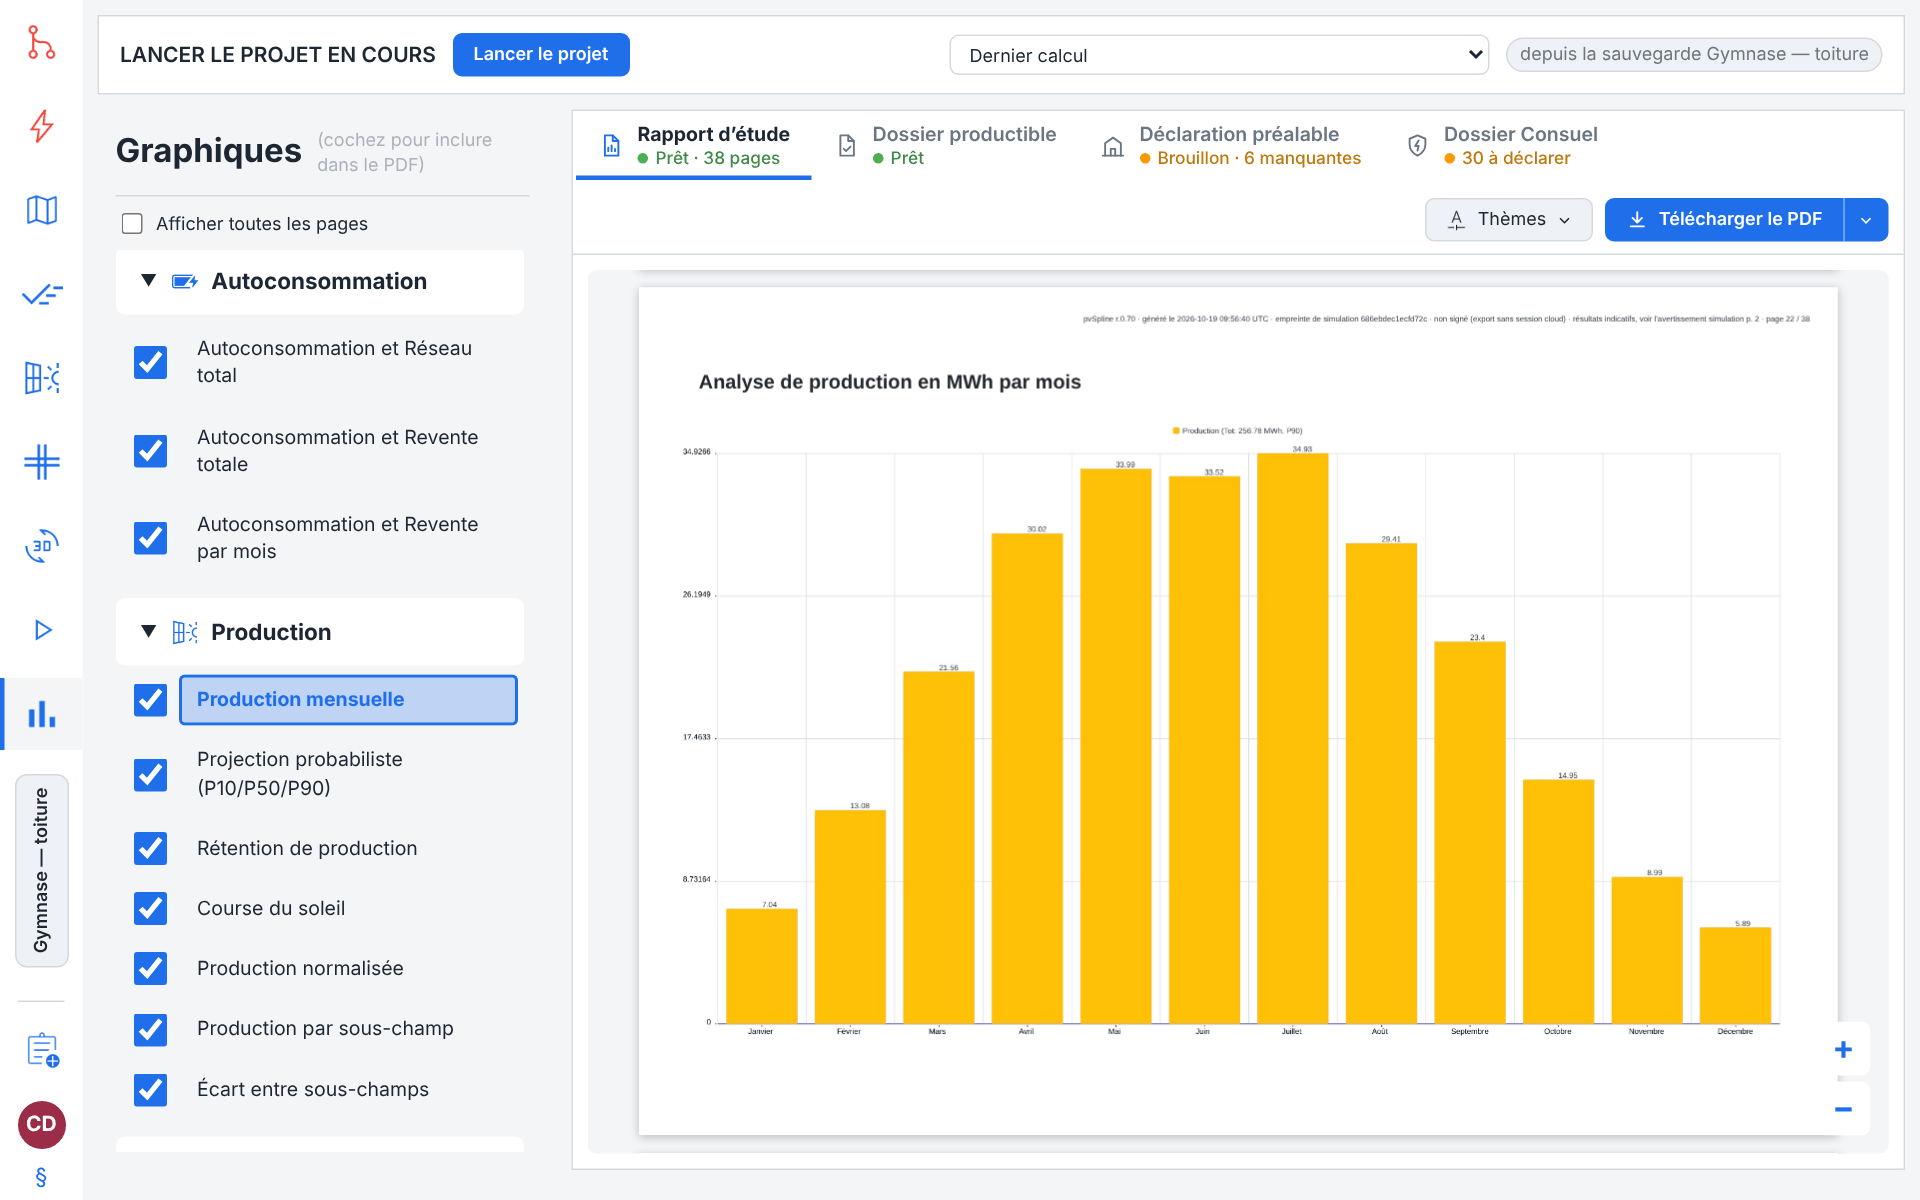
Task: Open the Gymnase — toiture vertical tab
Action: point(42,870)
